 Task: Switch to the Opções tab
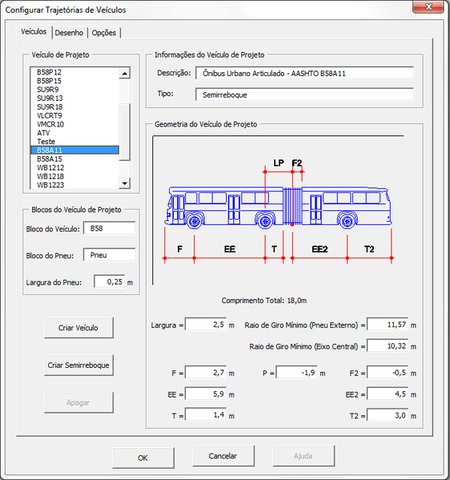[104, 33]
